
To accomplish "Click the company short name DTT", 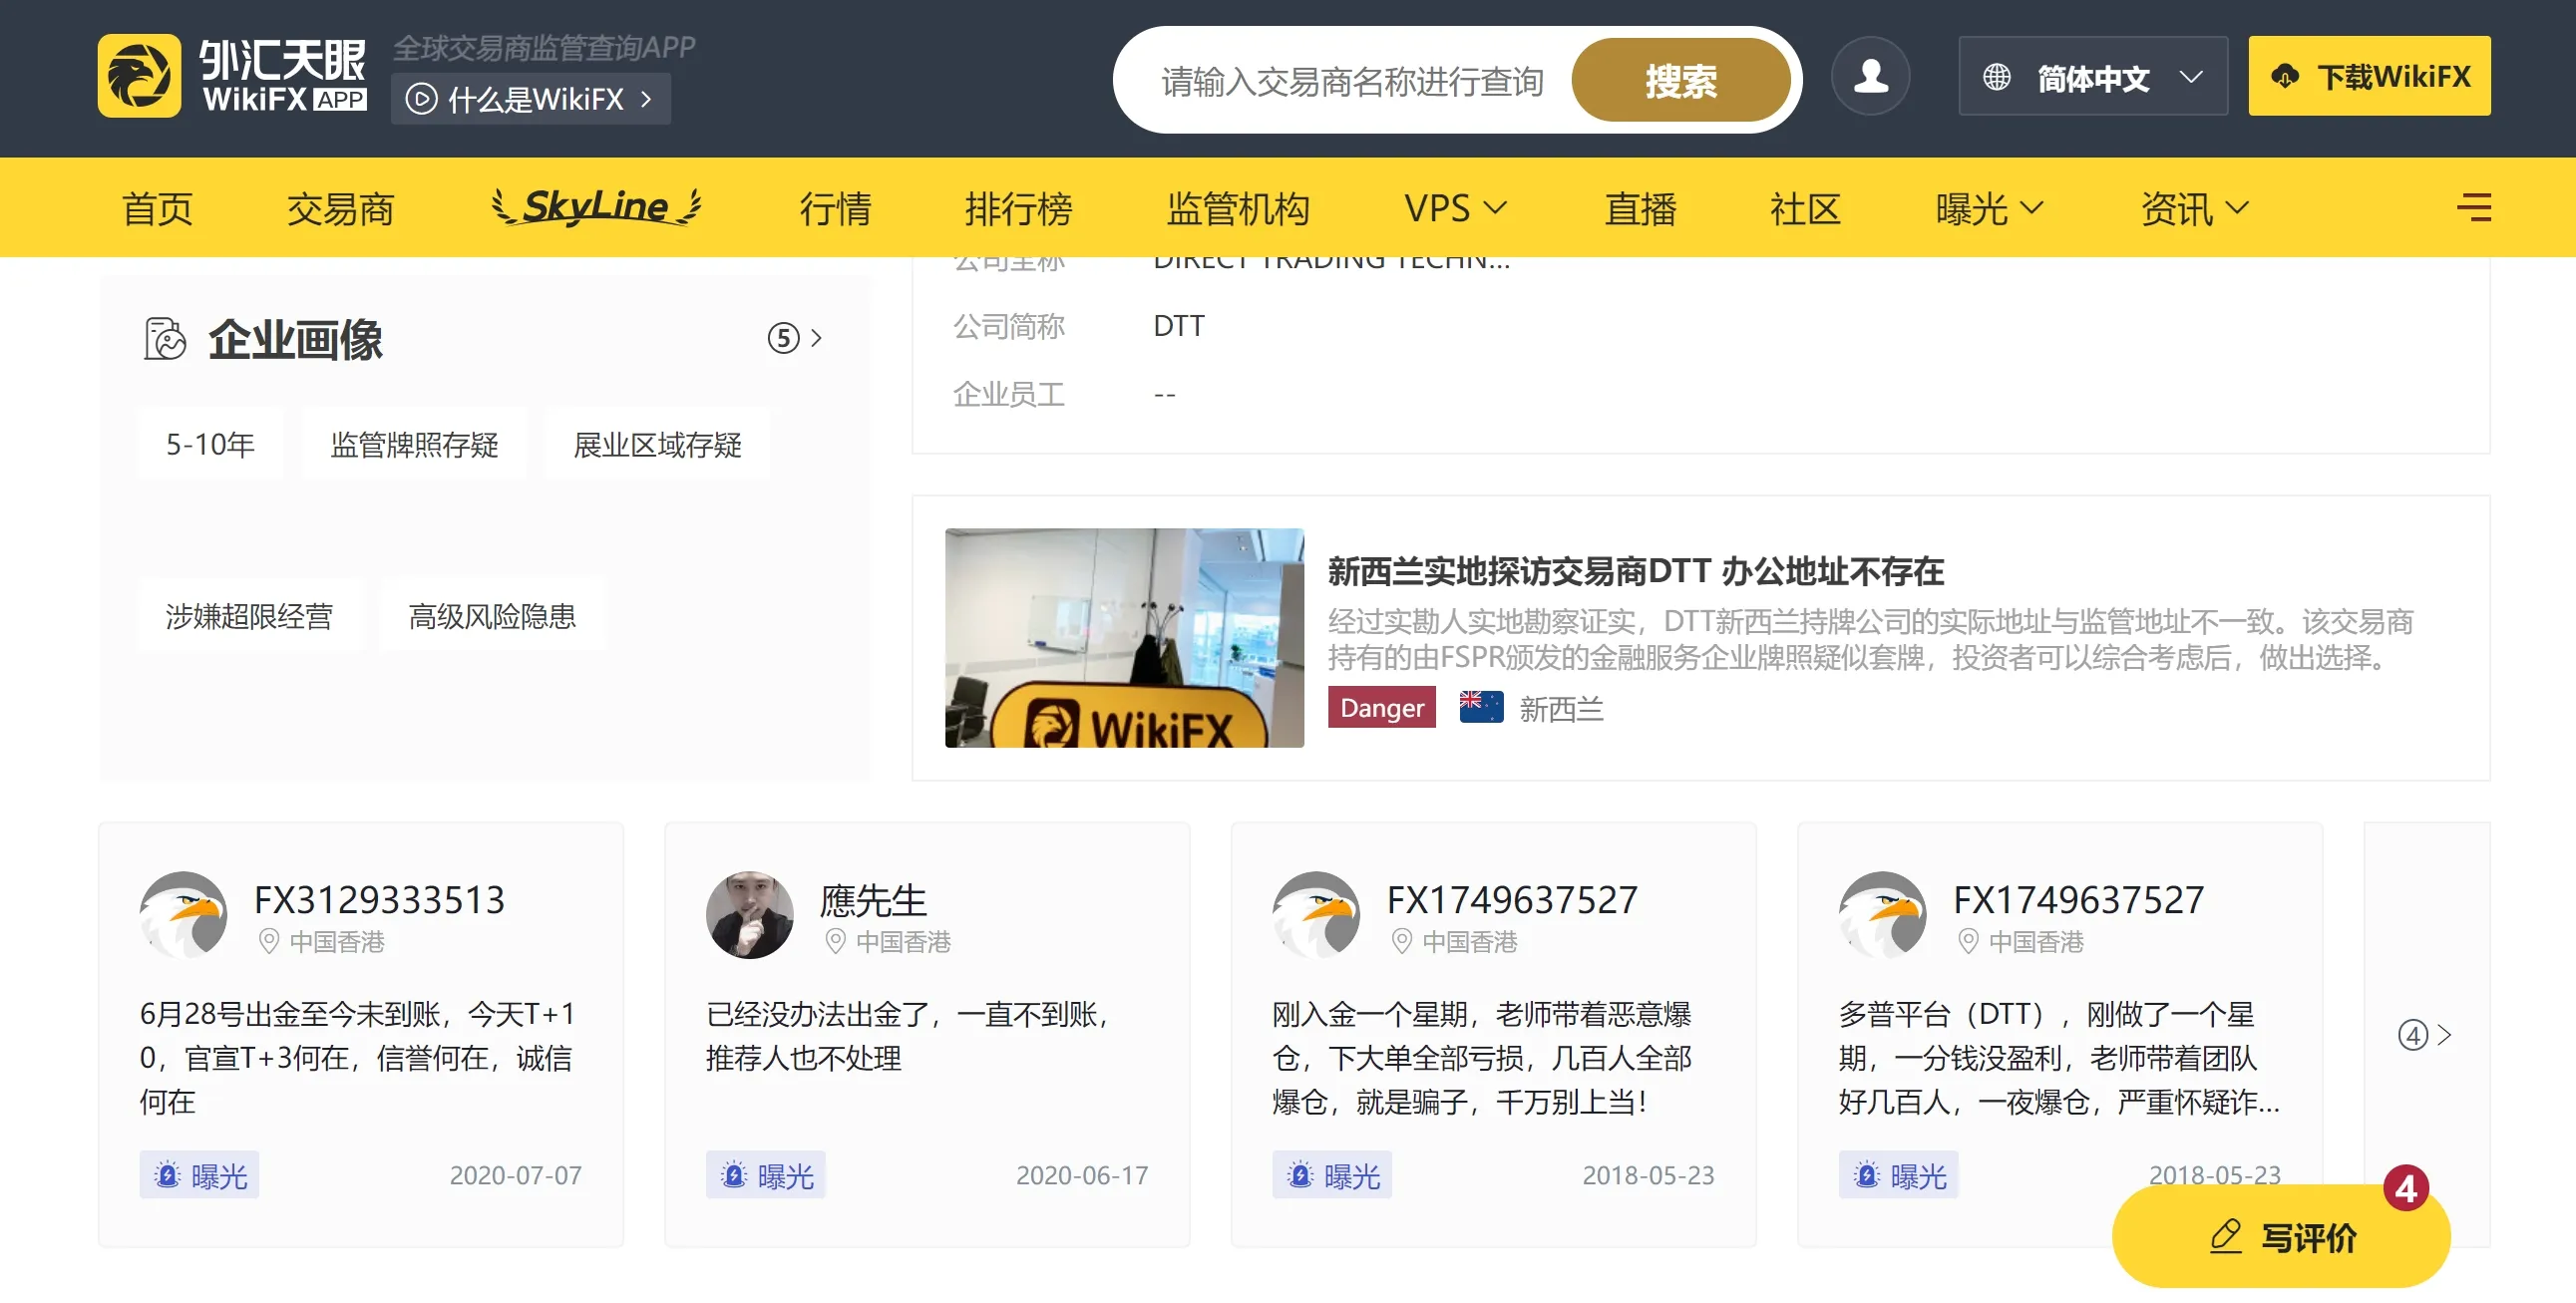I will click(1179, 326).
